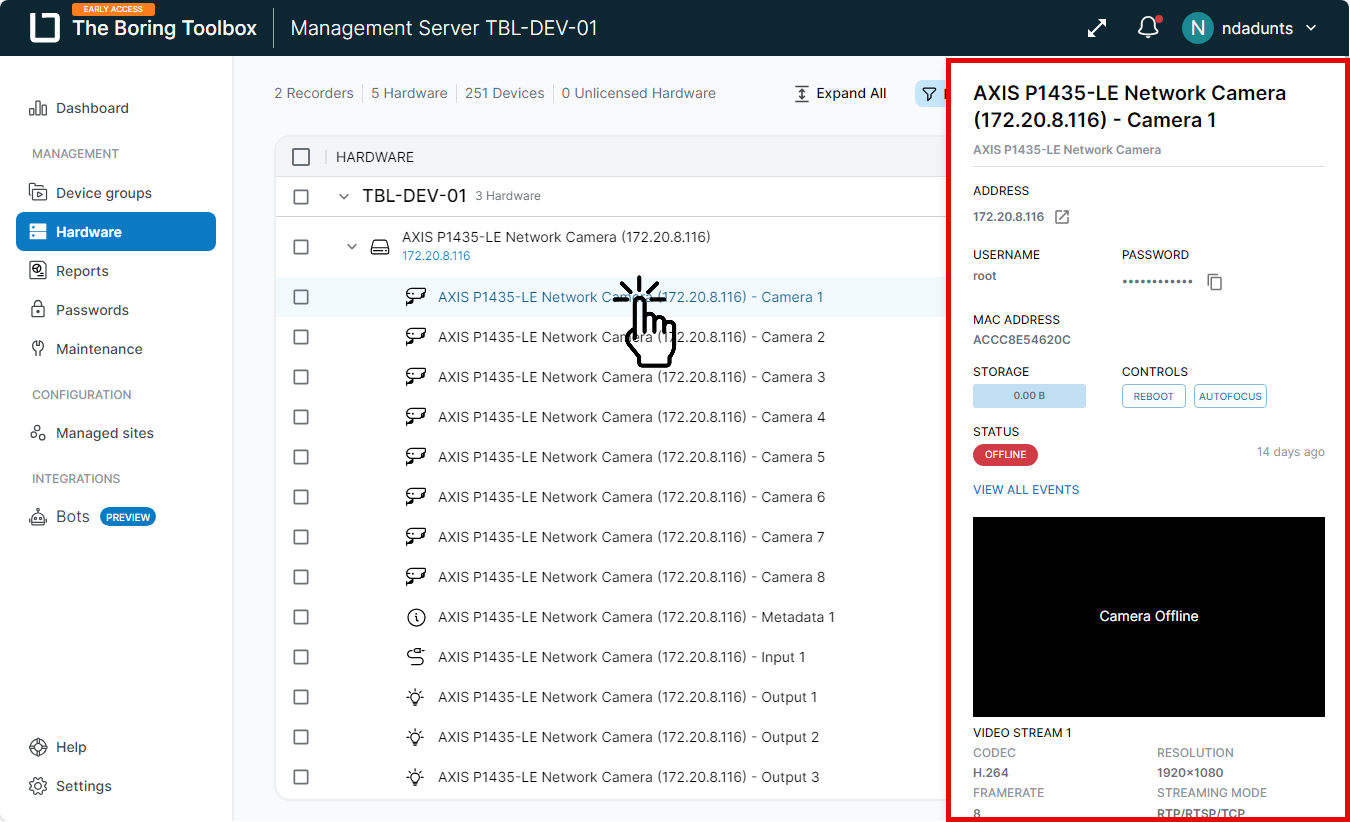The height and width of the screenshot is (822, 1350).
Task: Copy the password icon
Action: tap(1215, 282)
